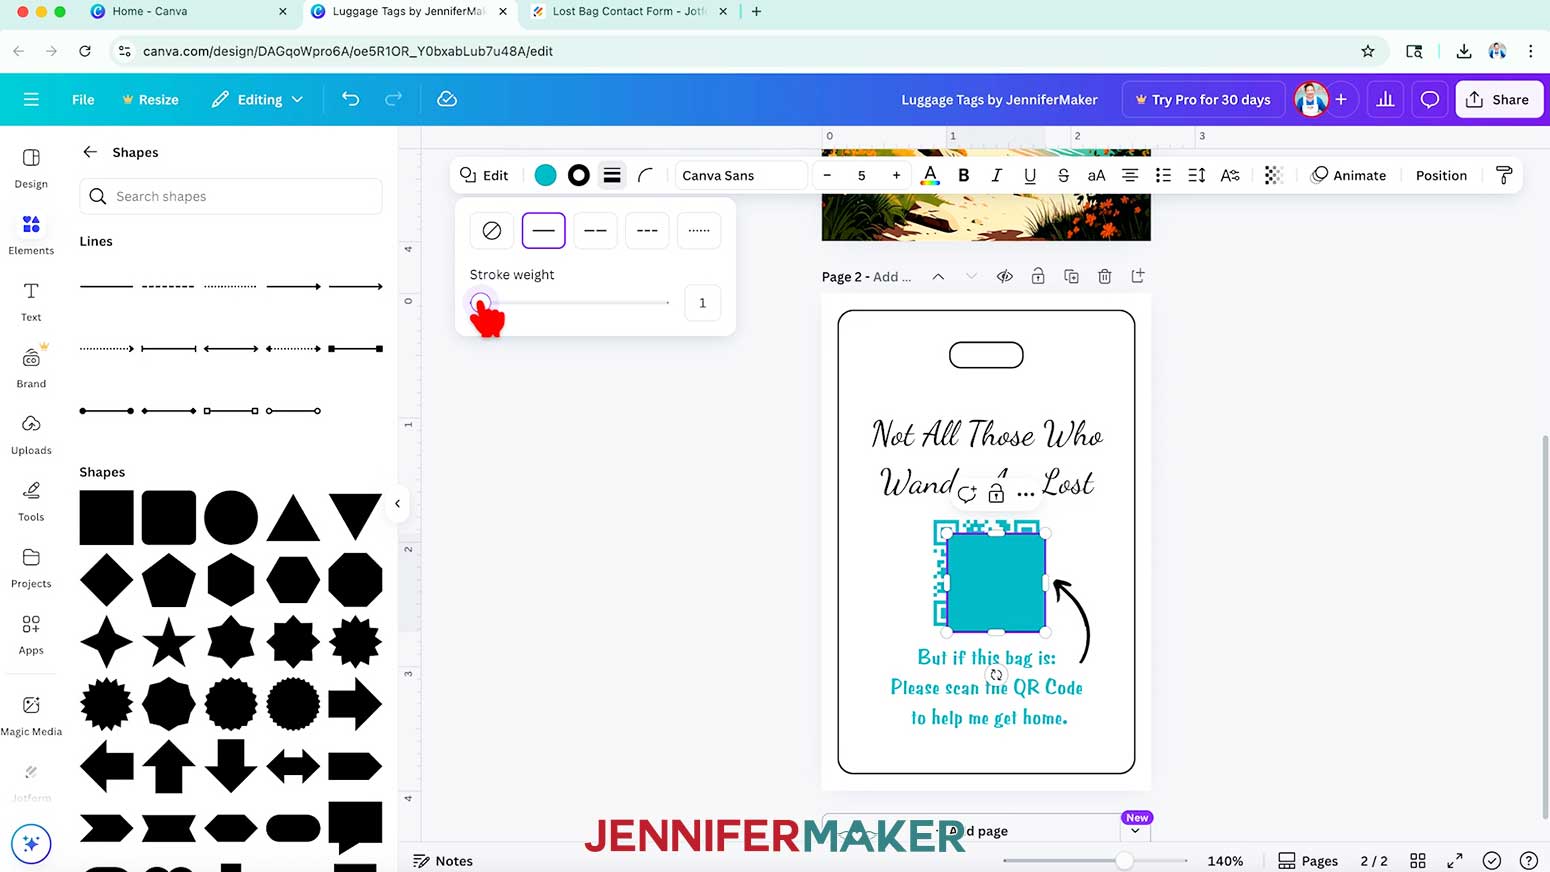Click the cloud save status icon
Screen dimensions: 1550x872
pos(447,99)
